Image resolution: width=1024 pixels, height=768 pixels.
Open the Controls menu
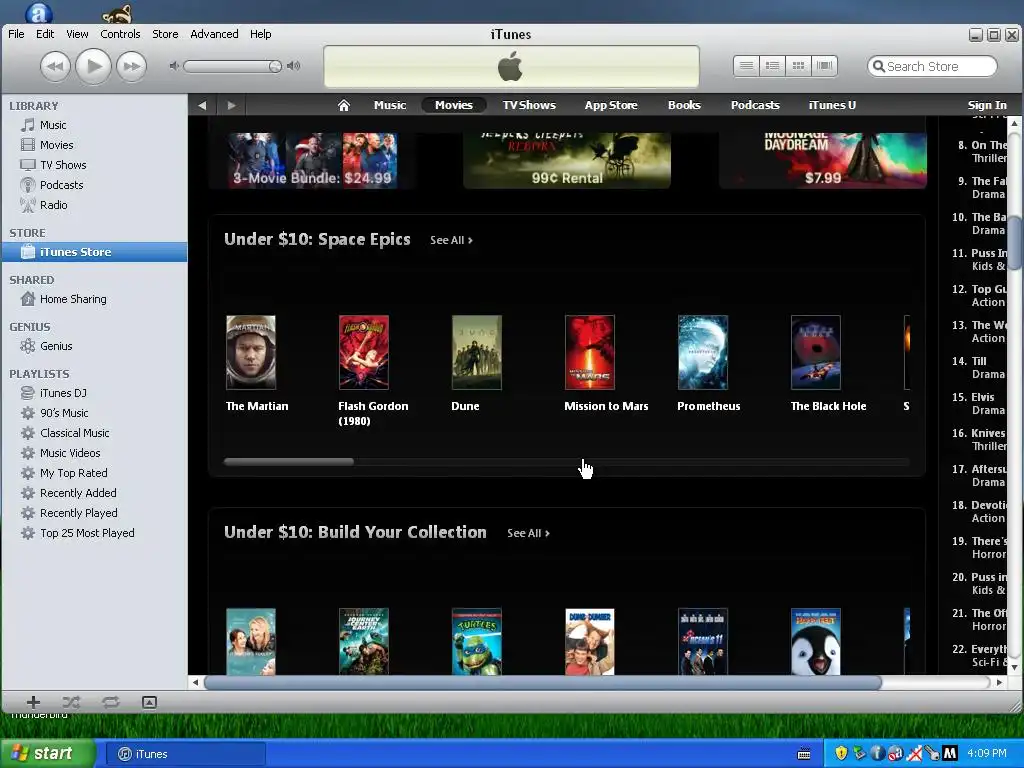click(x=120, y=34)
